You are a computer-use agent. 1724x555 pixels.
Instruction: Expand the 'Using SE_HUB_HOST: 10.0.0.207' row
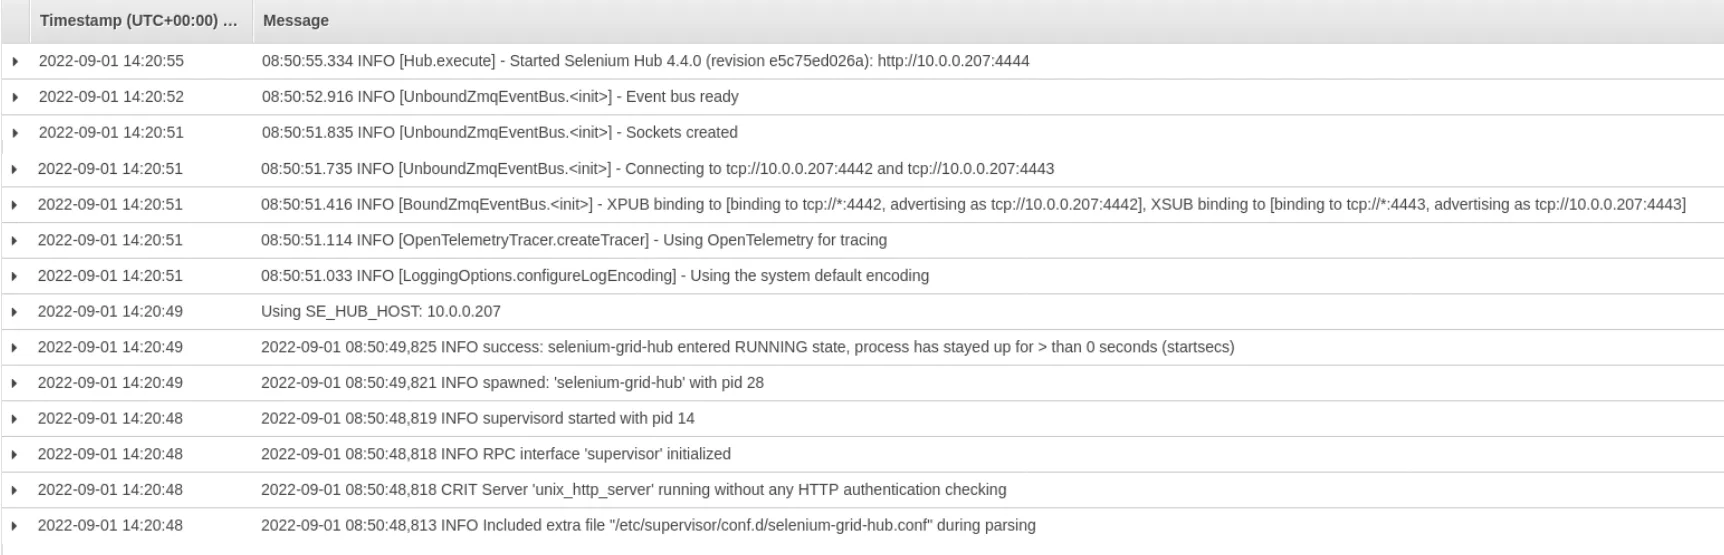pyautogui.click(x=15, y=312)
